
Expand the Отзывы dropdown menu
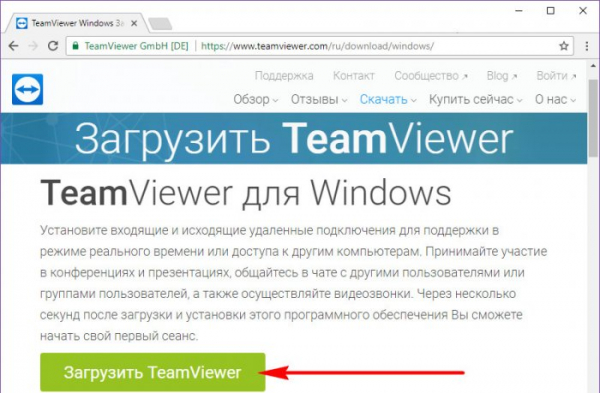(x=319, y=99)
